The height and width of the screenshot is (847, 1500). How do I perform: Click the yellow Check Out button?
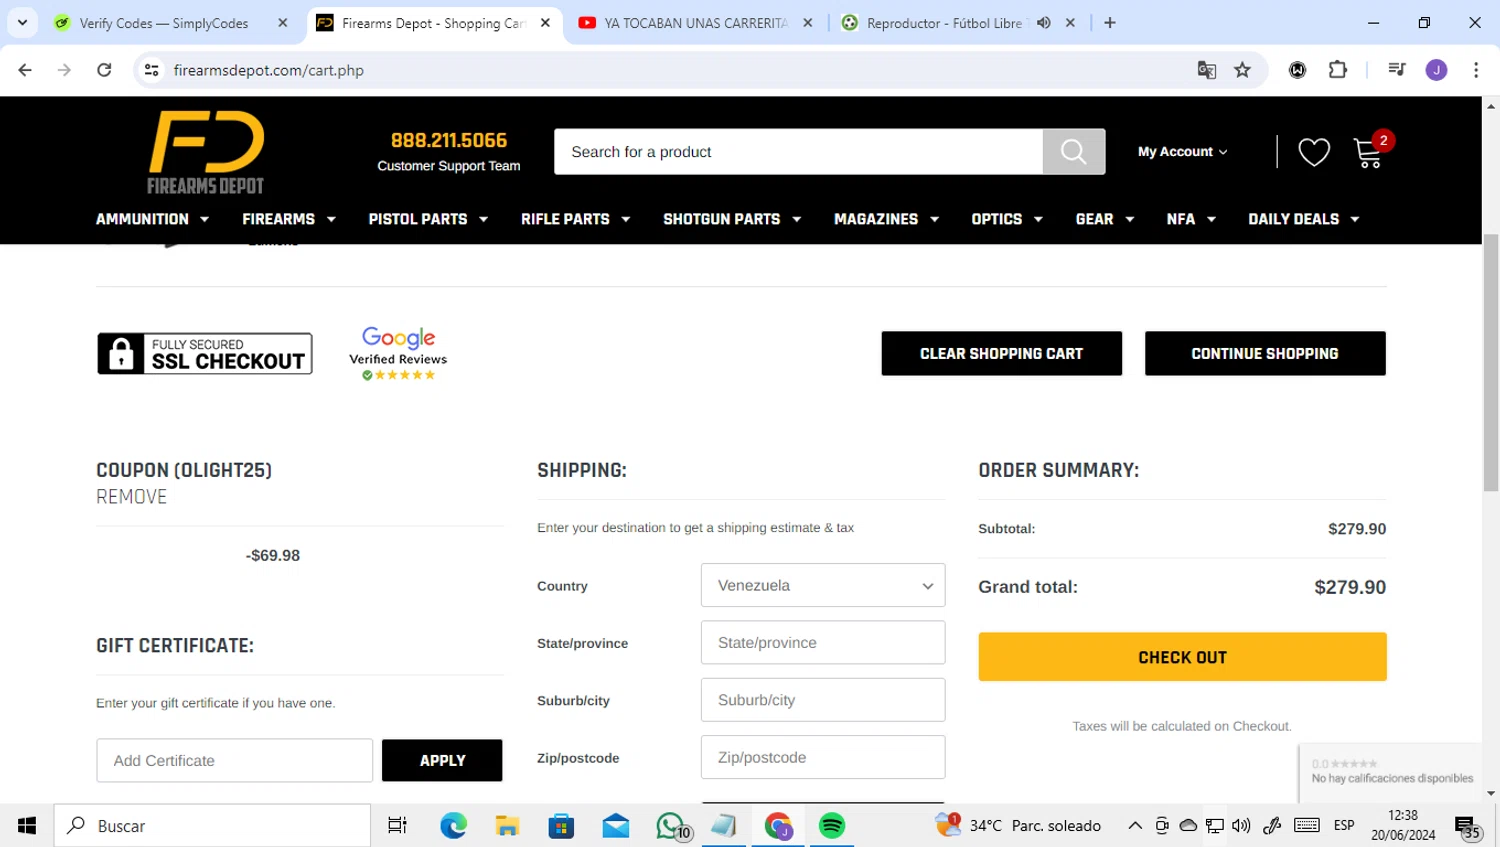(1182, 657)
